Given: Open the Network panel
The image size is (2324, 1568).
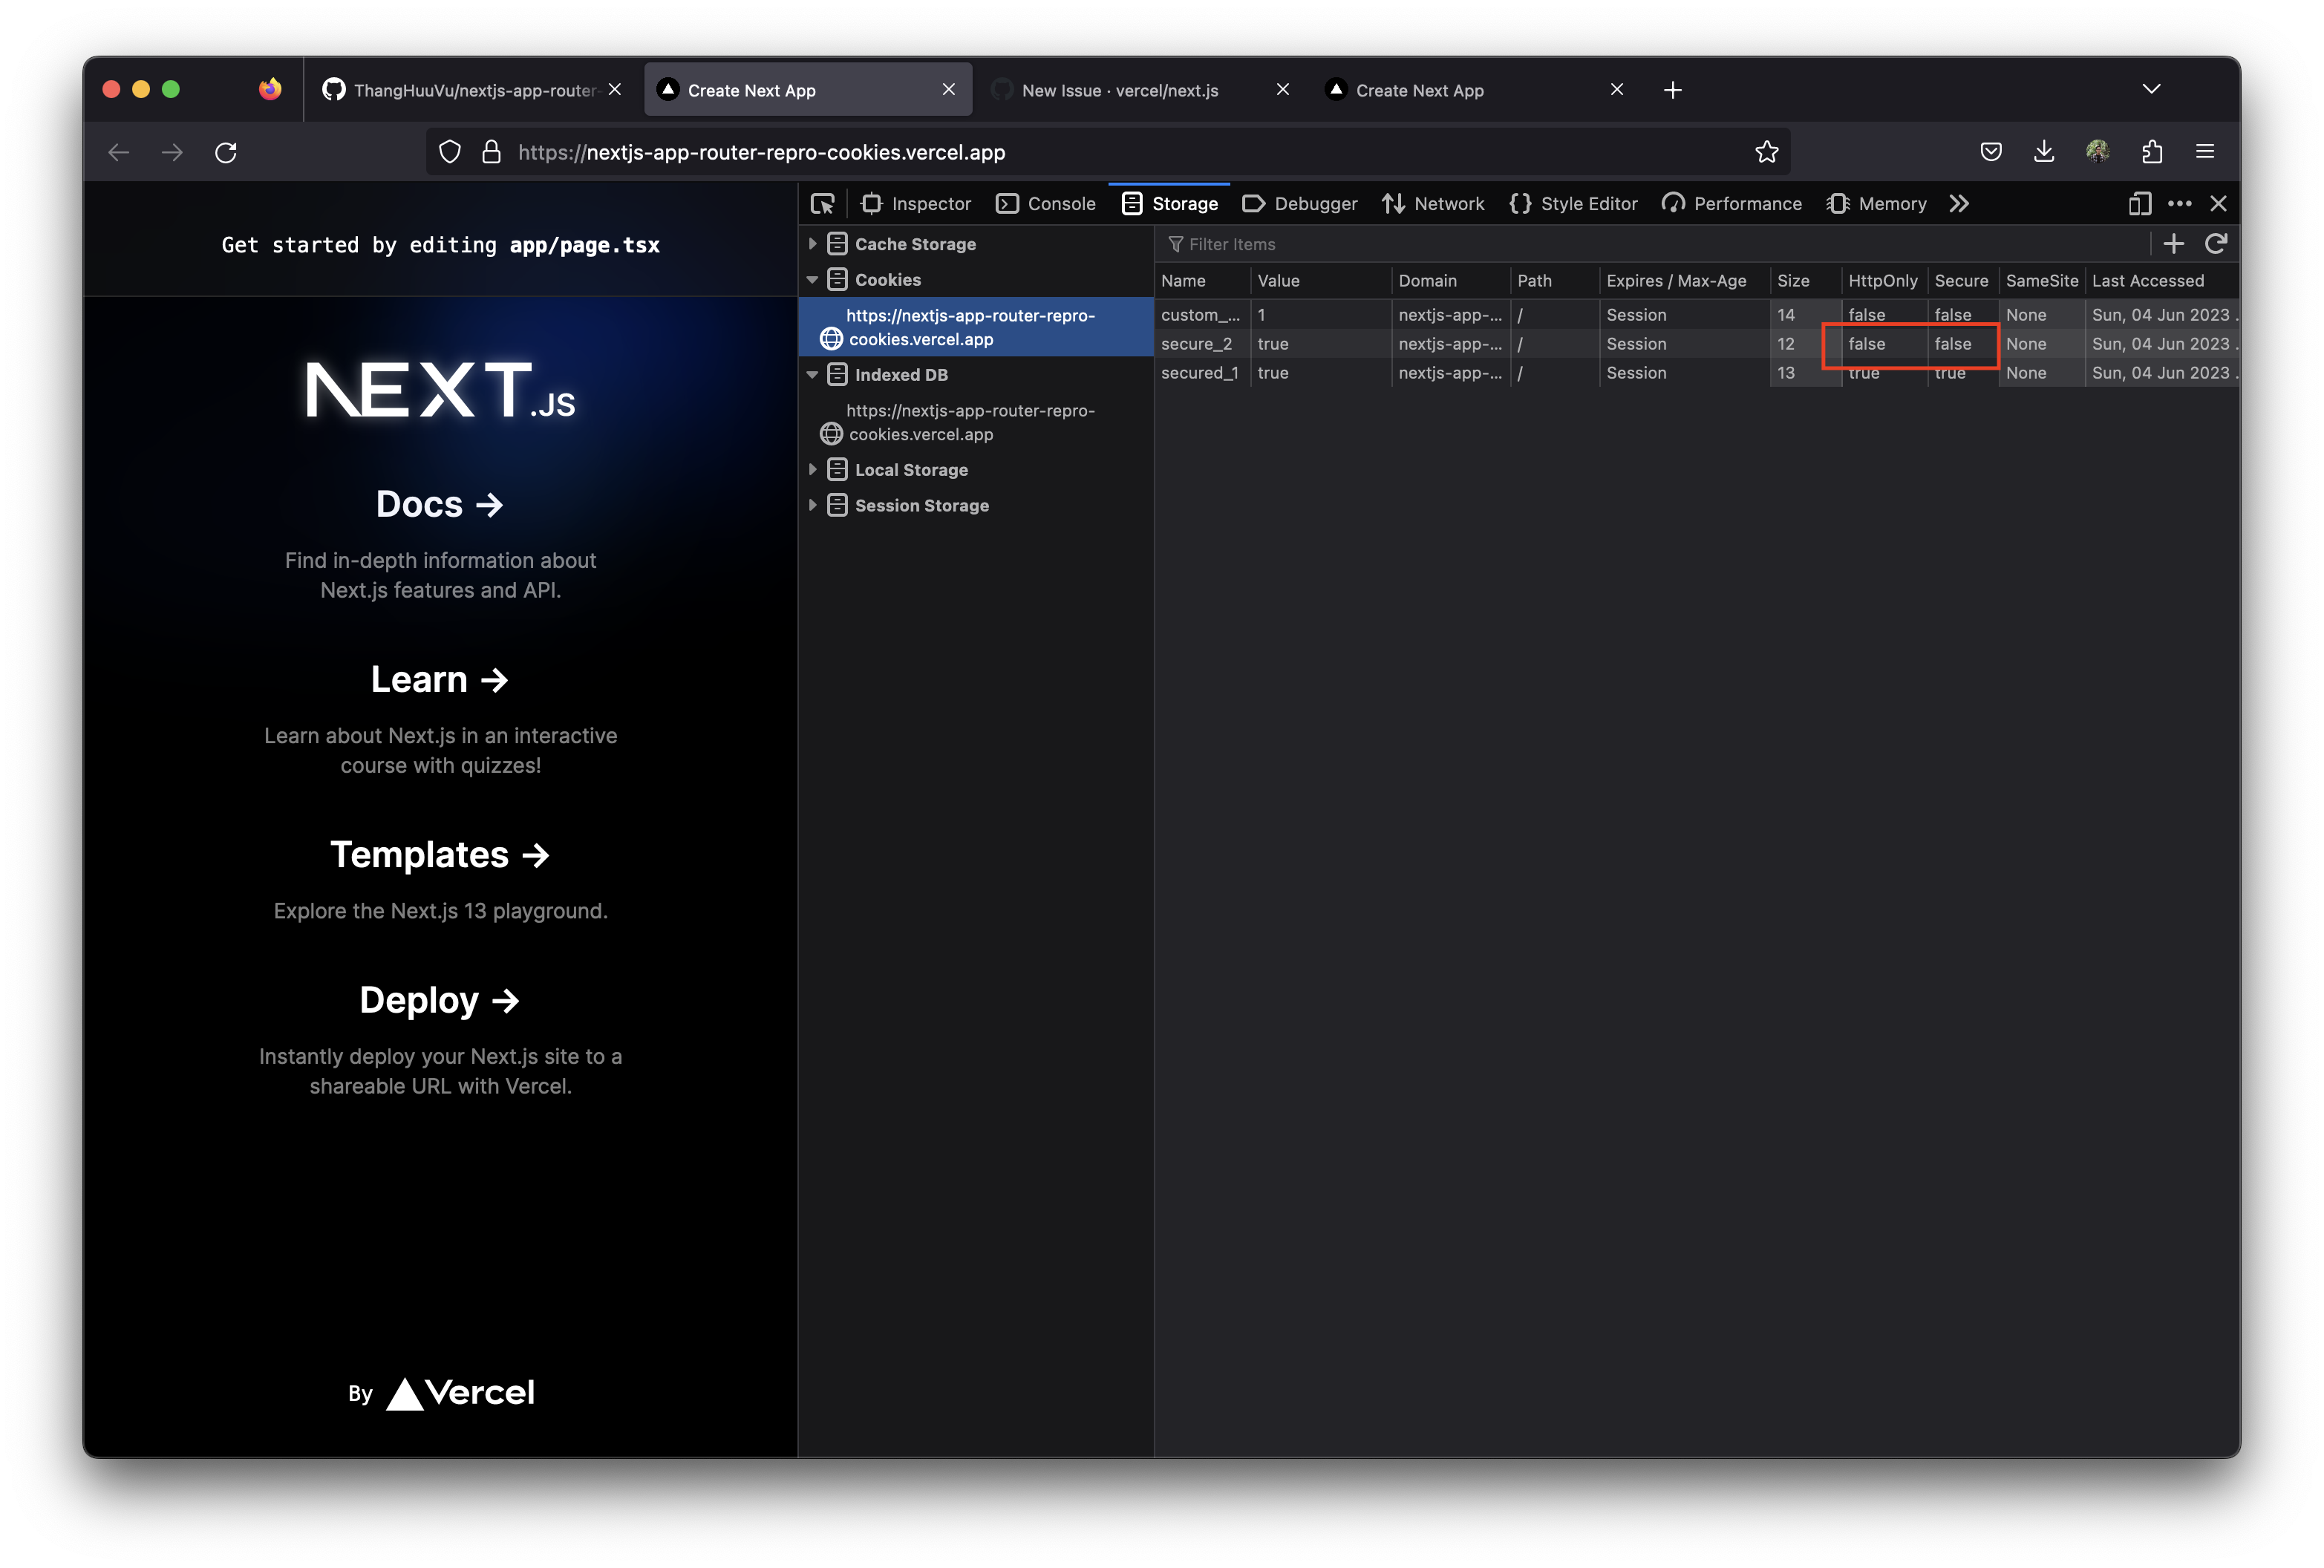Looking at the screenshot, I should (x=1433, y=203).
